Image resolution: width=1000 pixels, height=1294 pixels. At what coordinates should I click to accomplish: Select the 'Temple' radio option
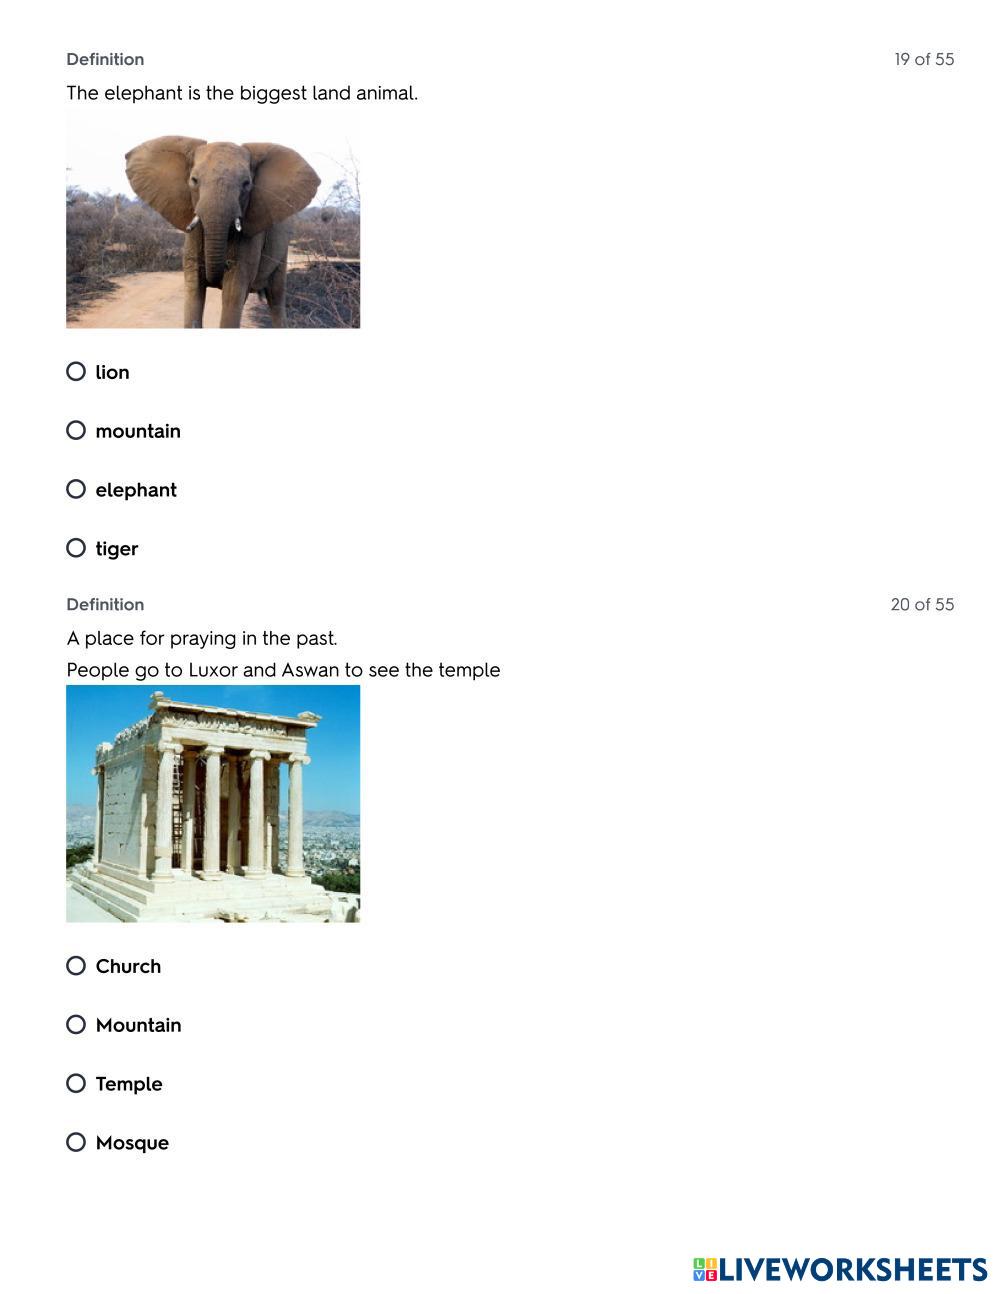[76, 1084]
